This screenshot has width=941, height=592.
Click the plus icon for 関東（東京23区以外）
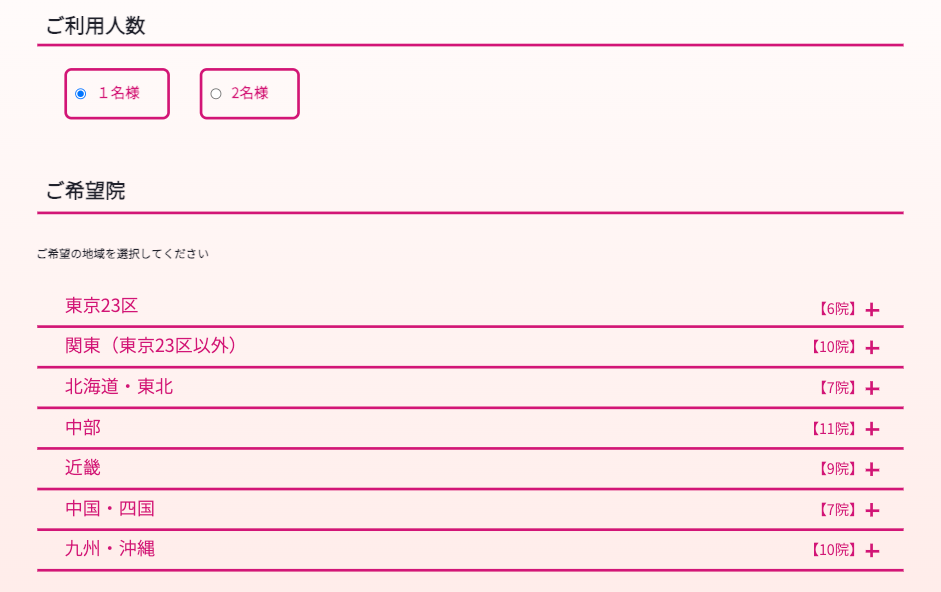click(872, 348)
